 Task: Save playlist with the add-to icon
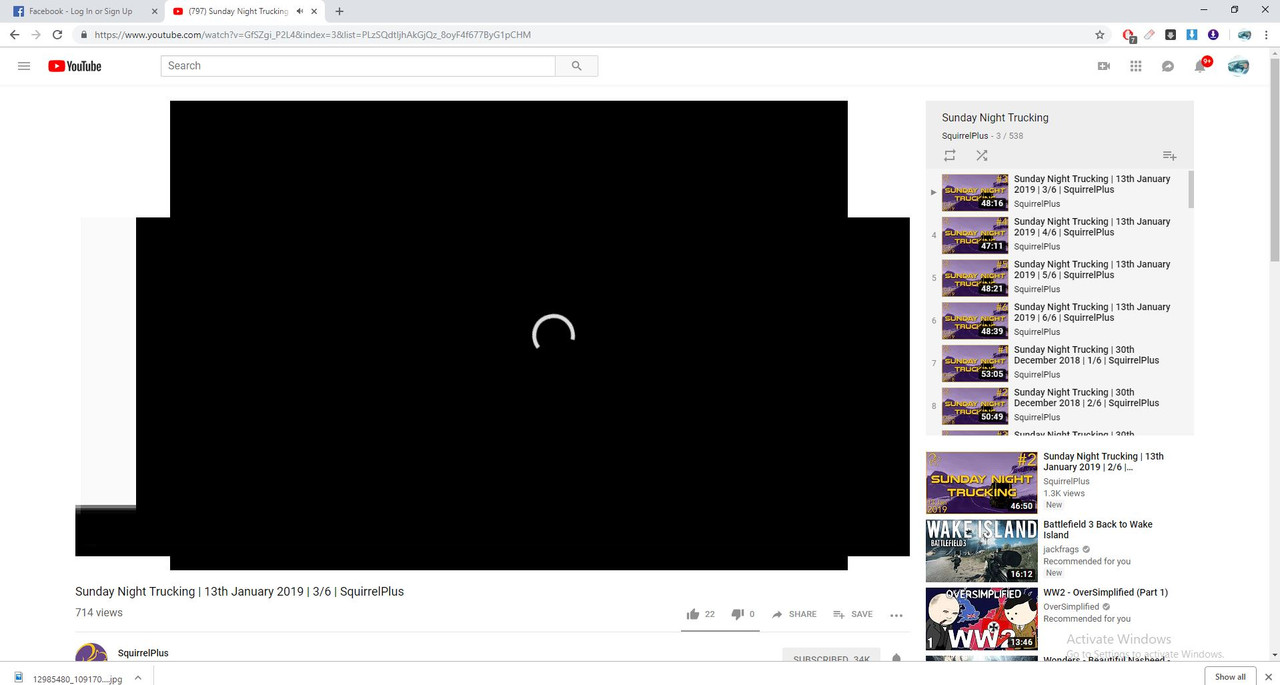click(1169, 155)
